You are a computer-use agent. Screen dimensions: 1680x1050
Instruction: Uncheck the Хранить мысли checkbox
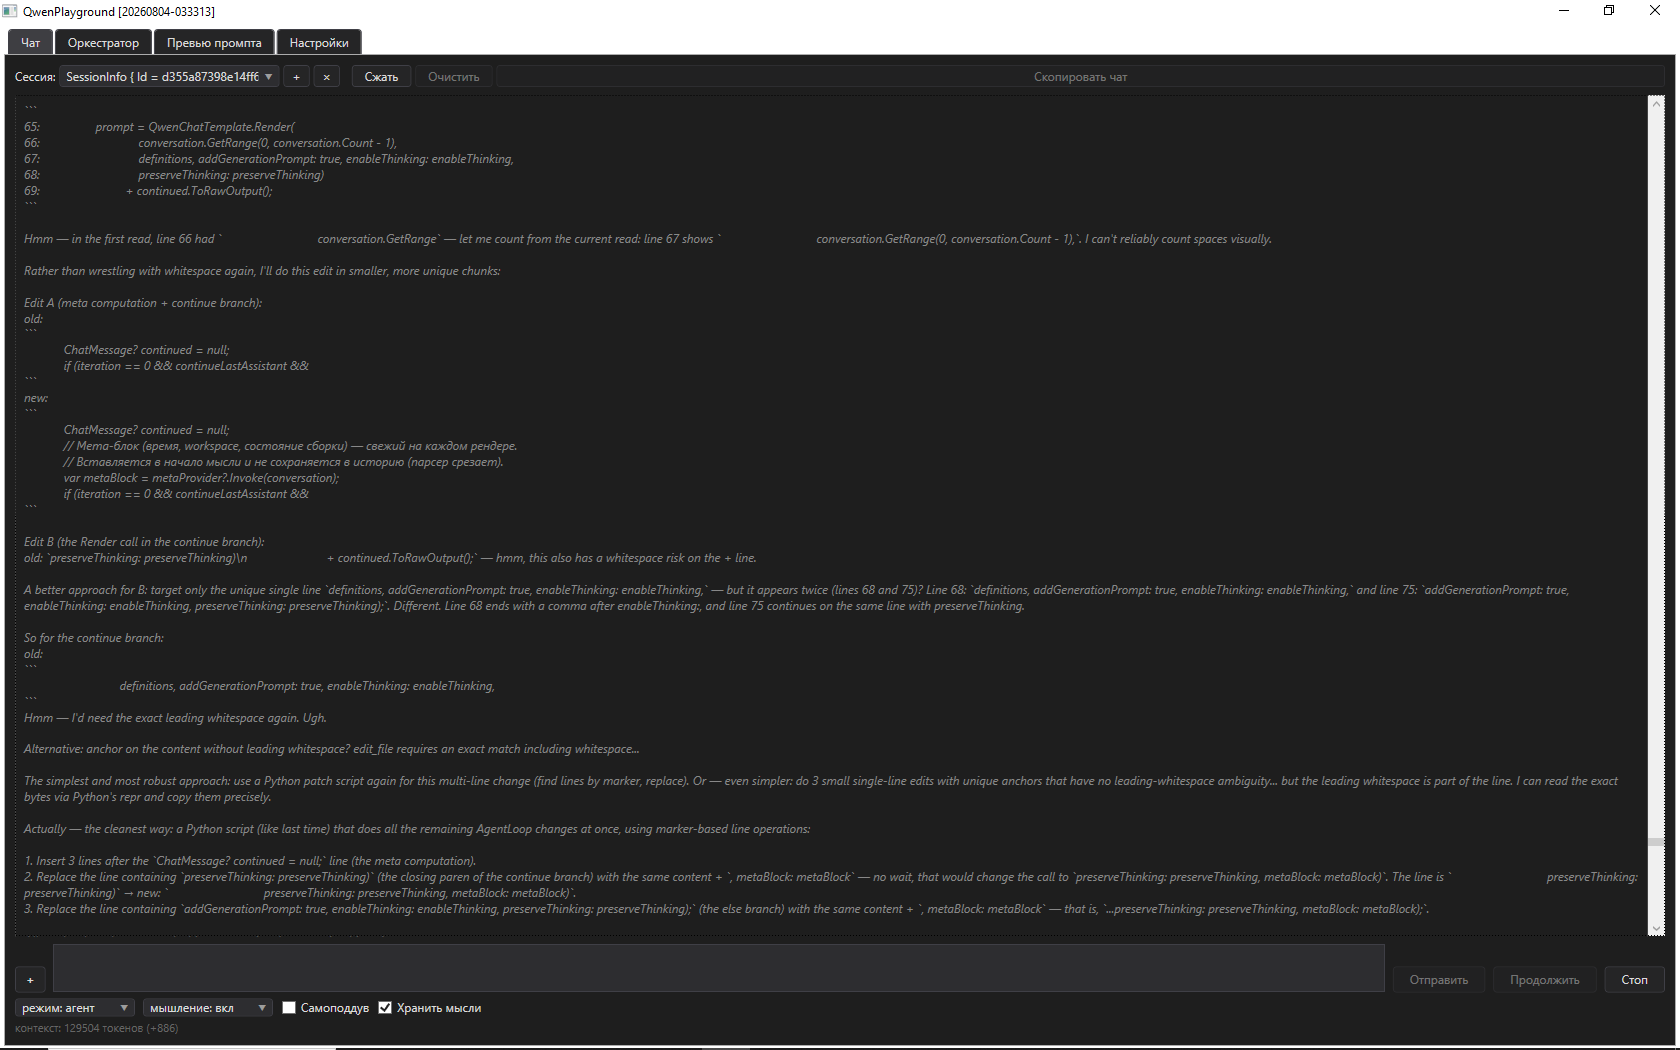coord(385,1008)
